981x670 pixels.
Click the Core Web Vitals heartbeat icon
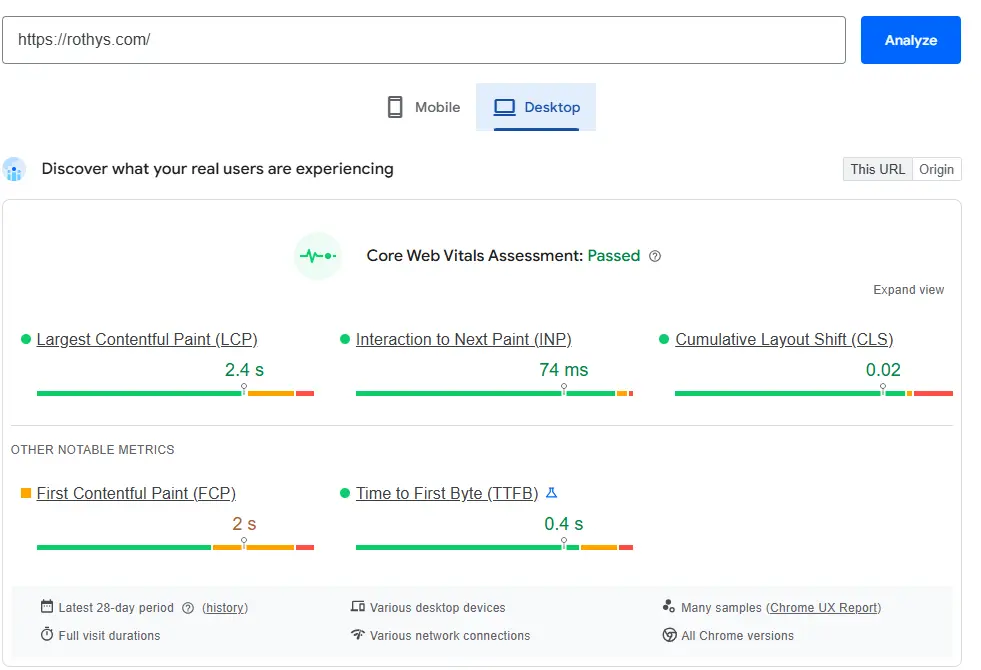click(x=317, y=255)
